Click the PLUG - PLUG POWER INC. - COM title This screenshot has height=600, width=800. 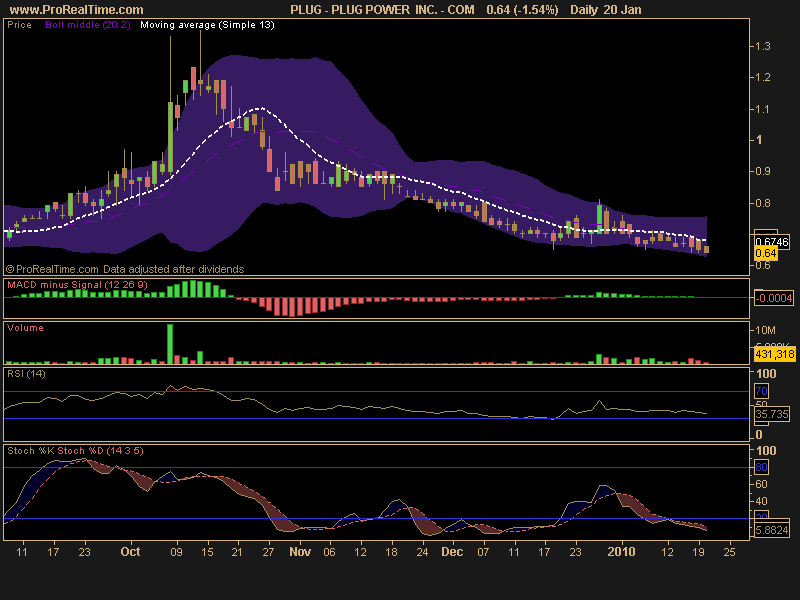tap(382, 10)
